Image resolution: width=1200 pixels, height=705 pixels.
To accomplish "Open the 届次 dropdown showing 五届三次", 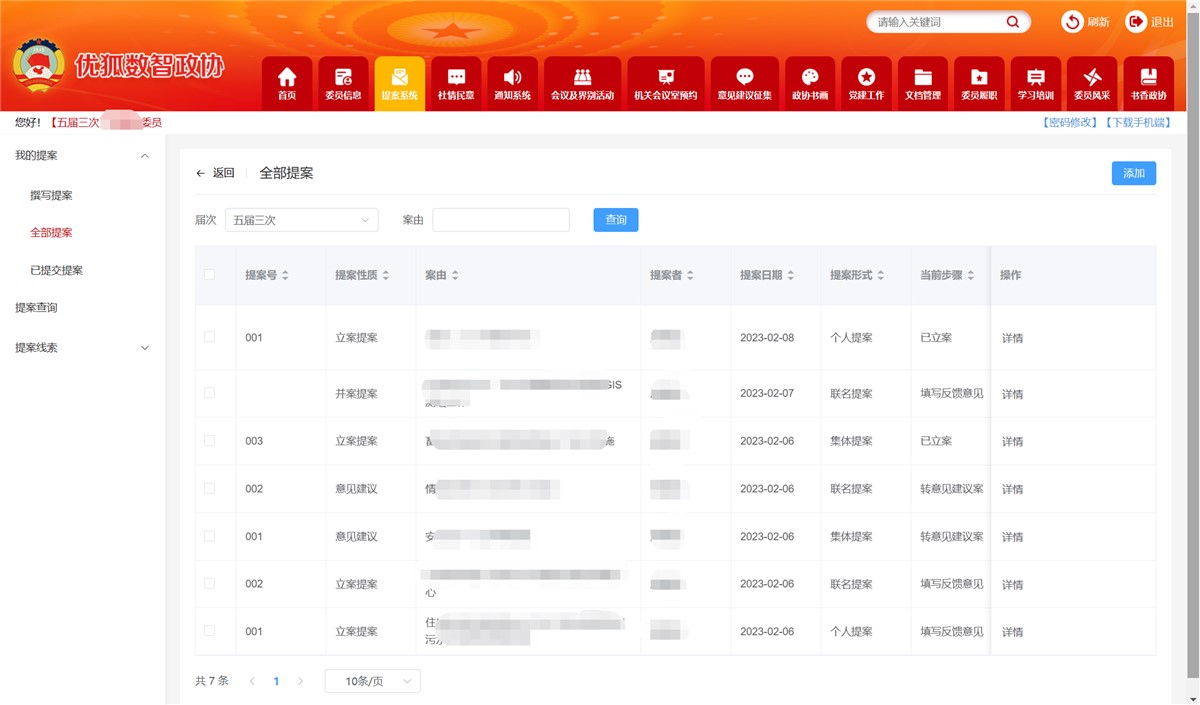I will pyautogui.click(x=300, y=219).
